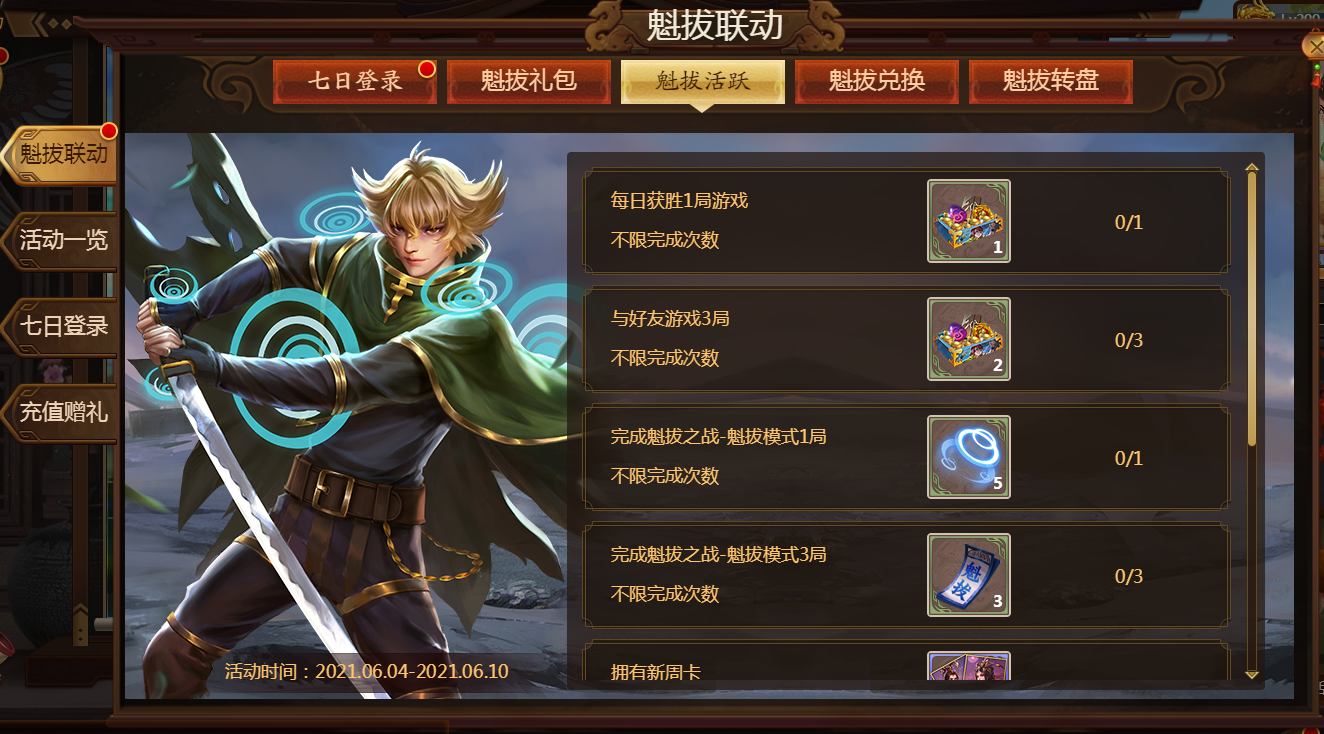The height and width of the screenshot is (734, 1324).
Task: Click the treasure chest reward numbered 2
Action: (968, 339)
